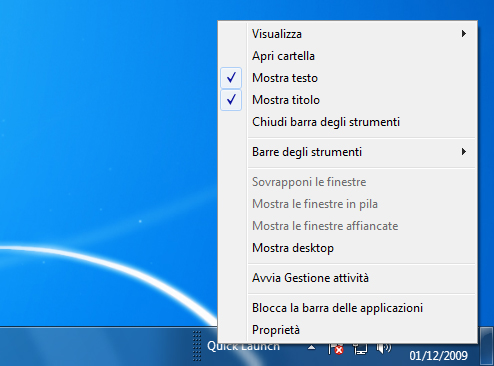Viewport: 494px width, 366px height.
Task: Toggle the Mostra testo option
Action: 347,78
